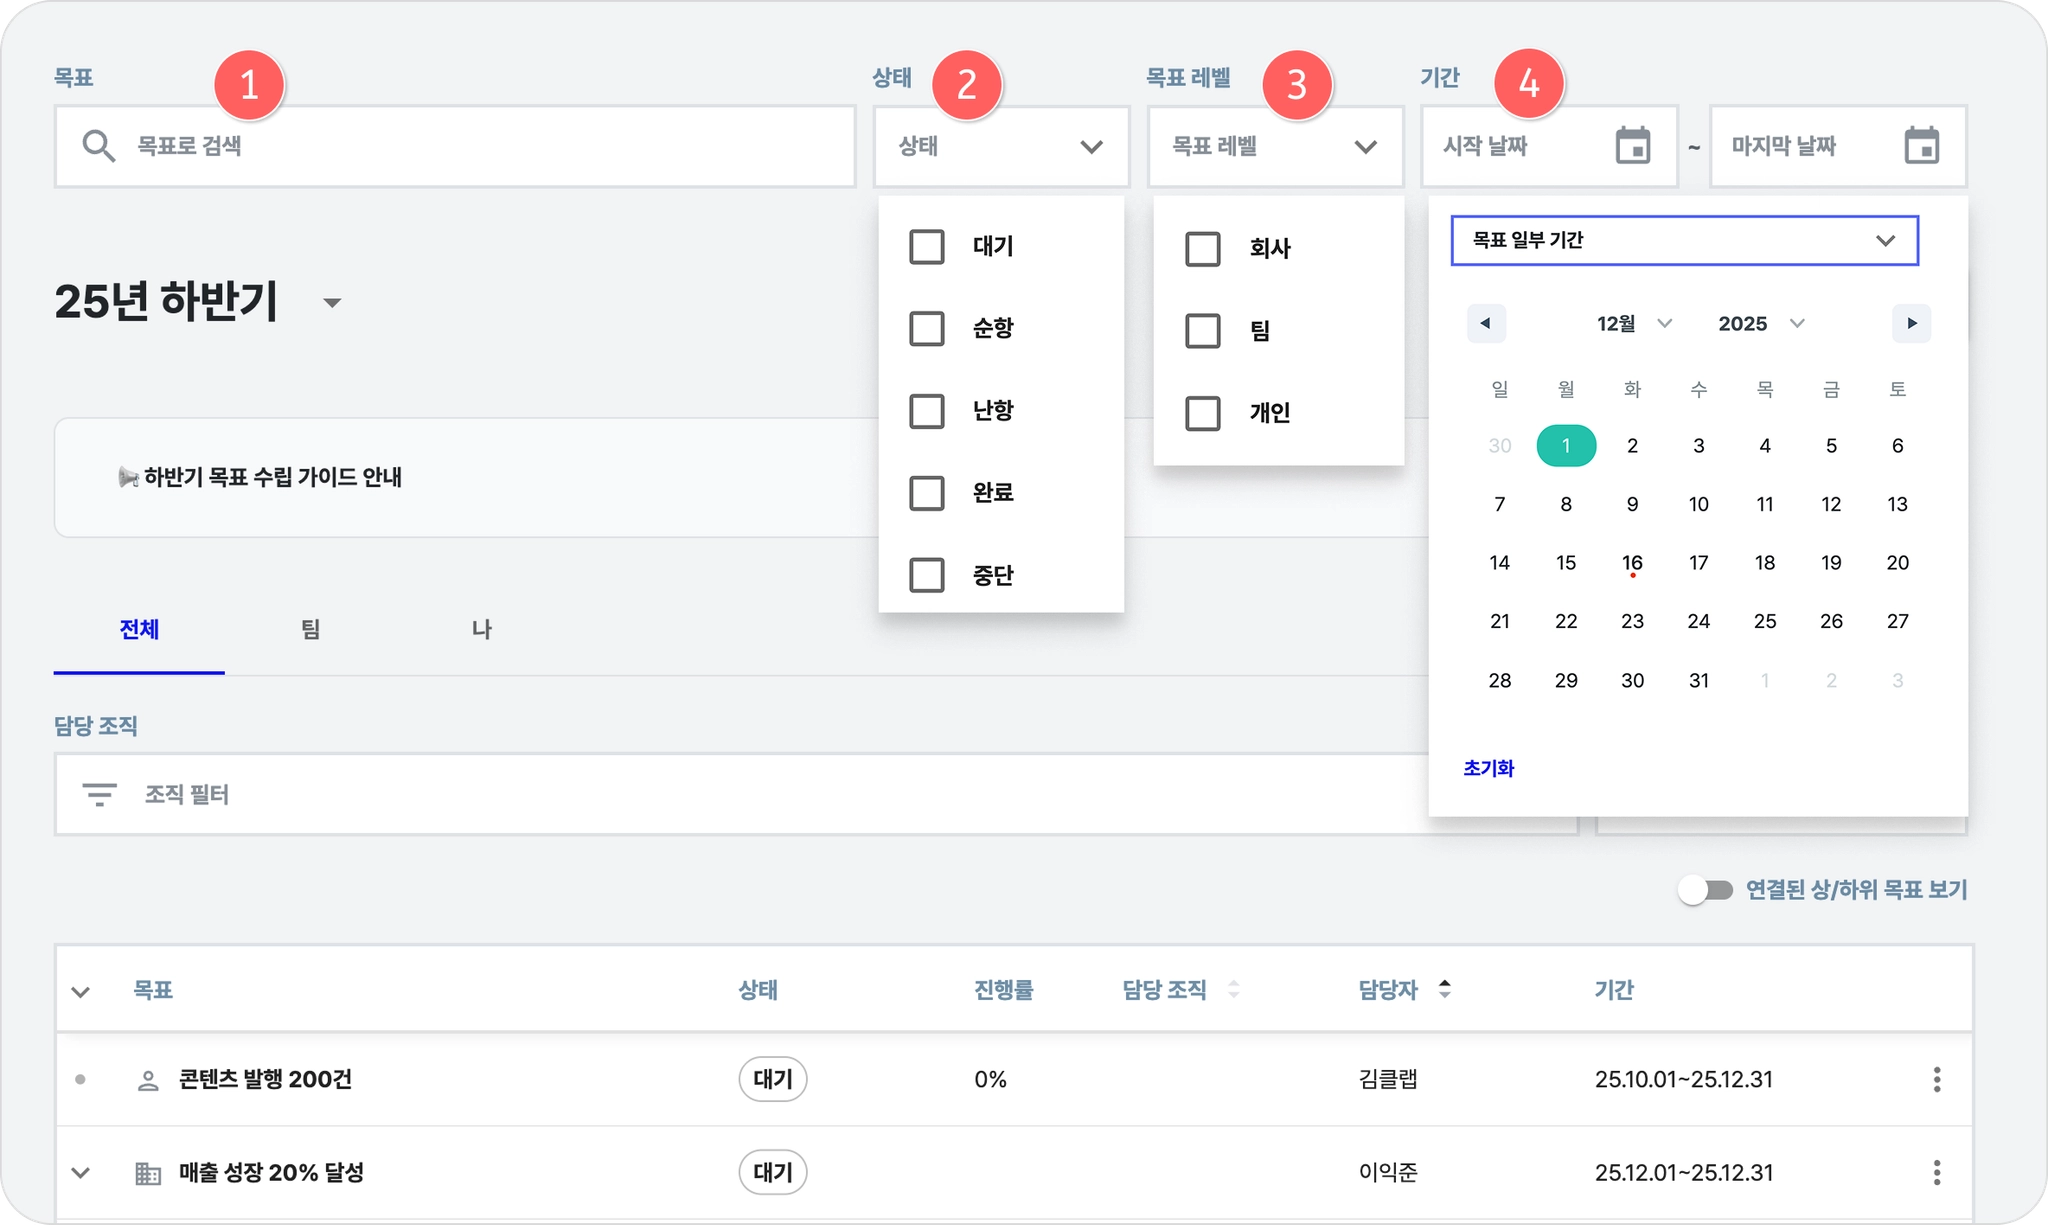2048x1225 pixels.
Task: Expand the 25년 하반기 period selector
Action: point(332,303)
